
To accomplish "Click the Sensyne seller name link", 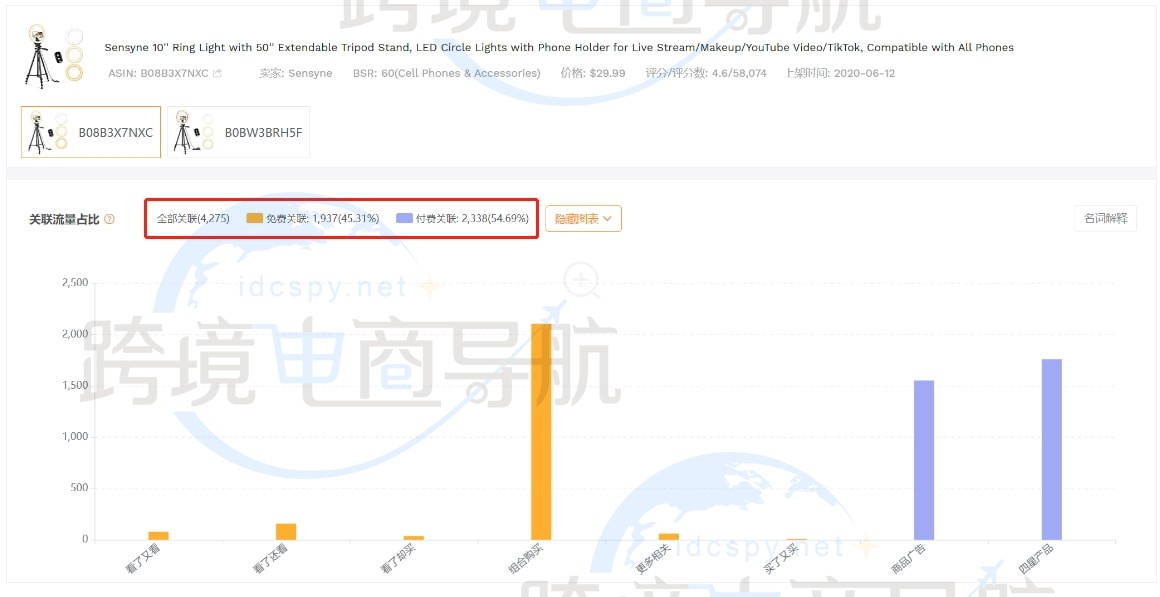I will point(309,74).
